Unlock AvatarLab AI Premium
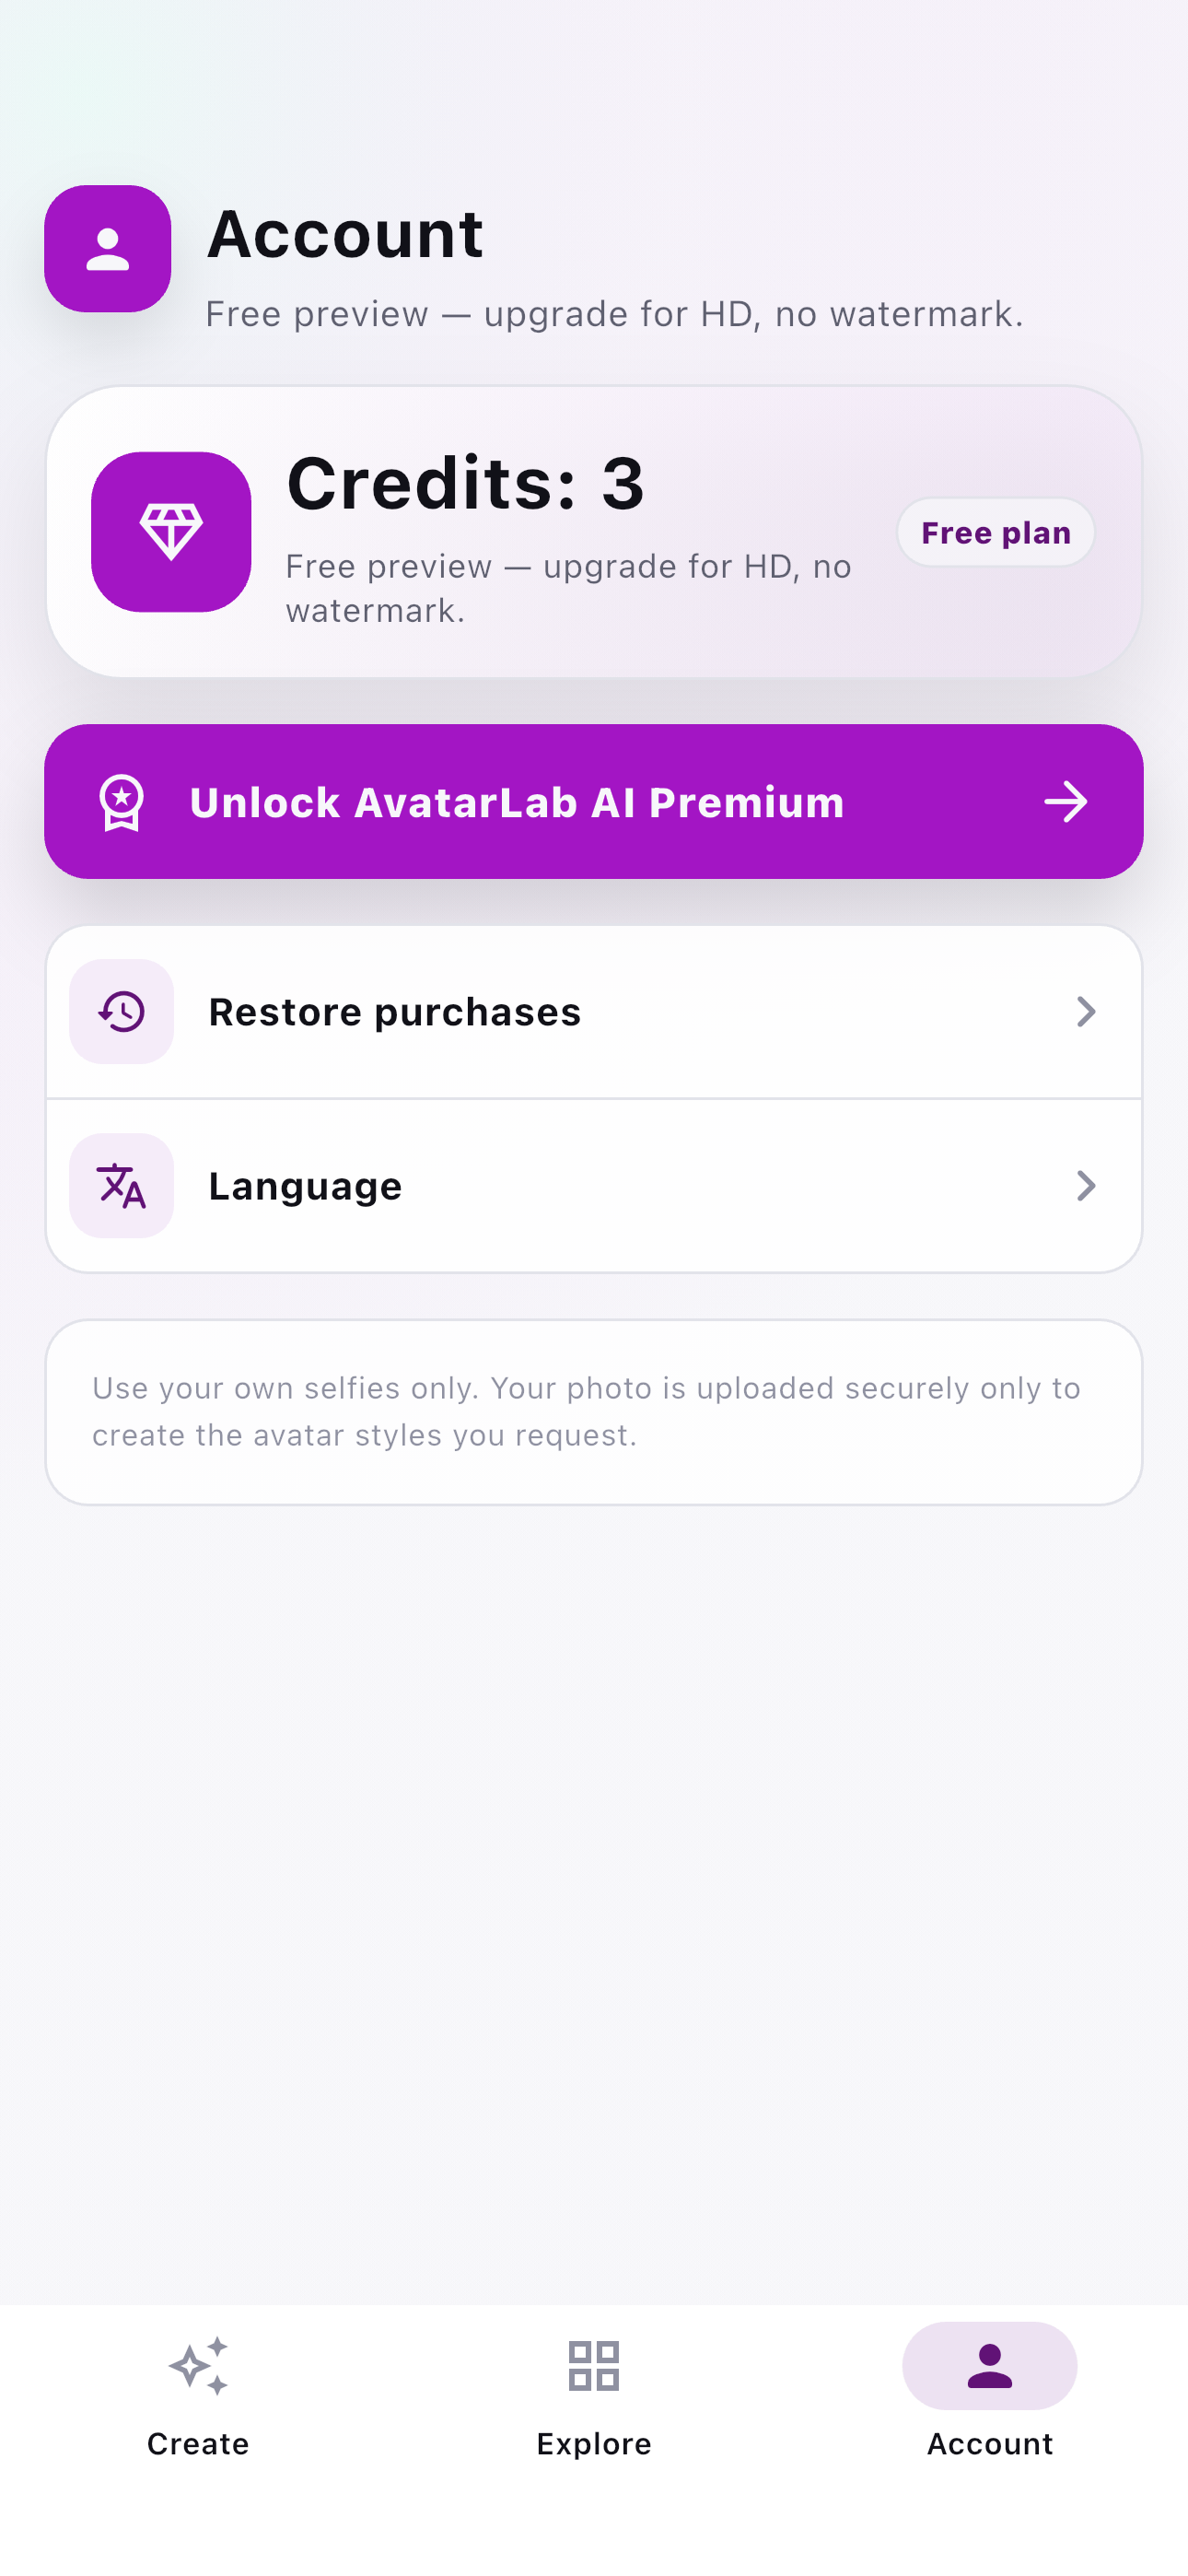Image resolution: width=1188 pixels, height=2576 pixels. [594, 802]
